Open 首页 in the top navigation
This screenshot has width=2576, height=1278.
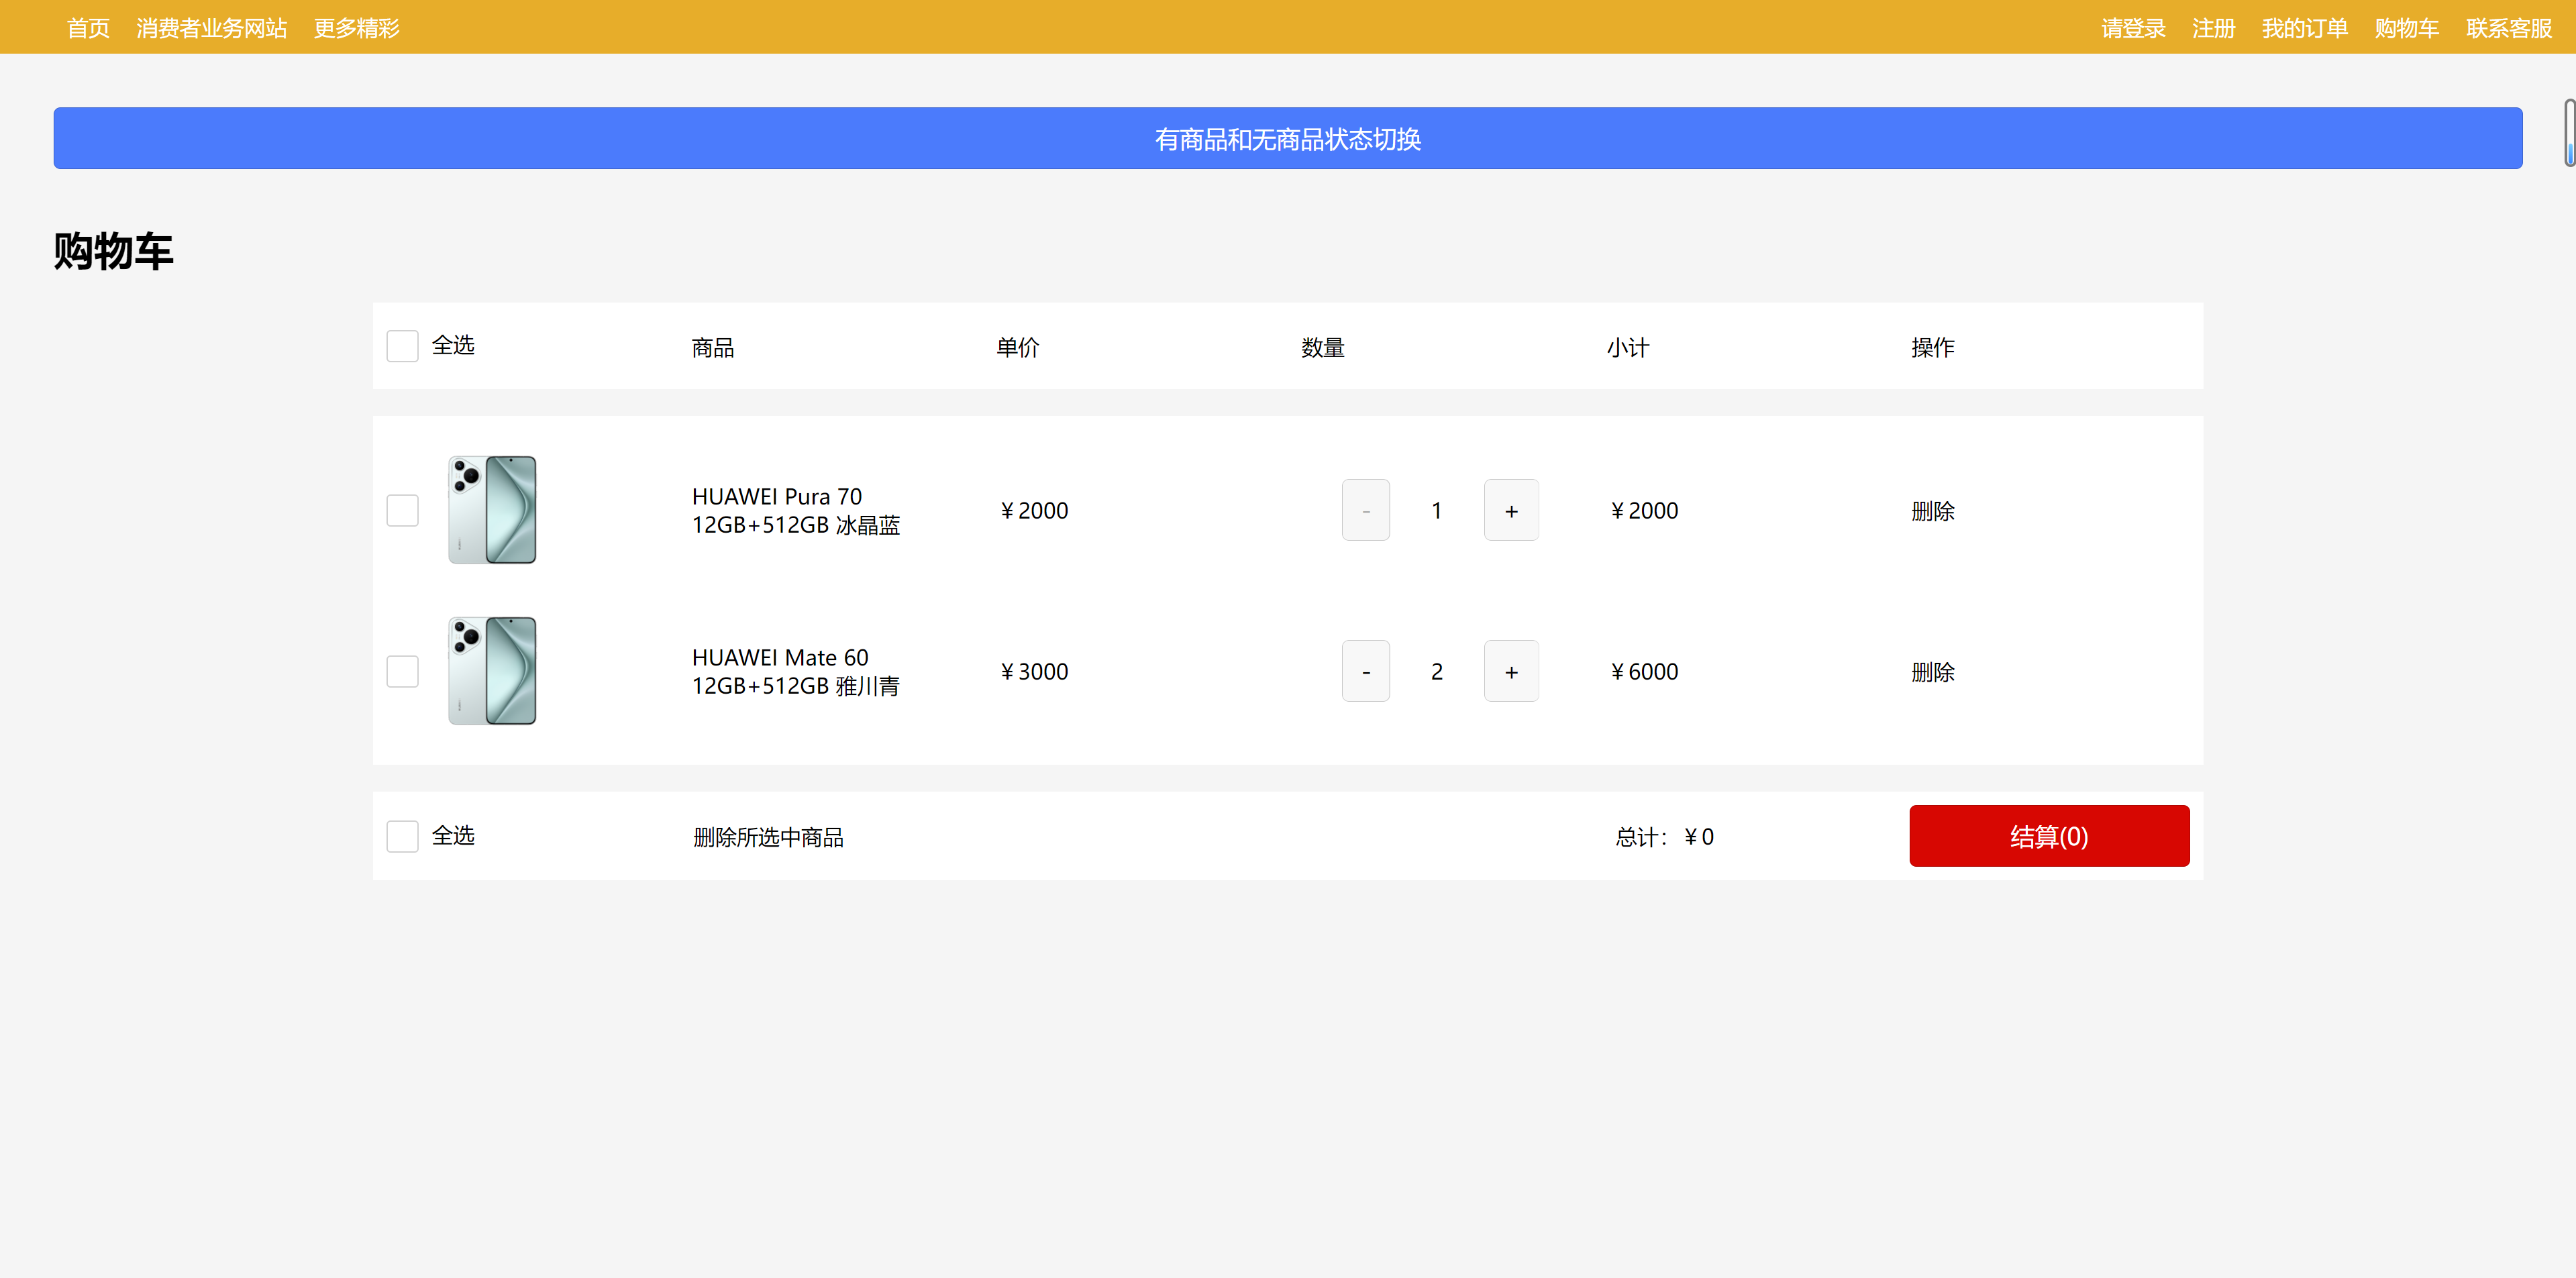pyautogui.click(x=88, y=28)
